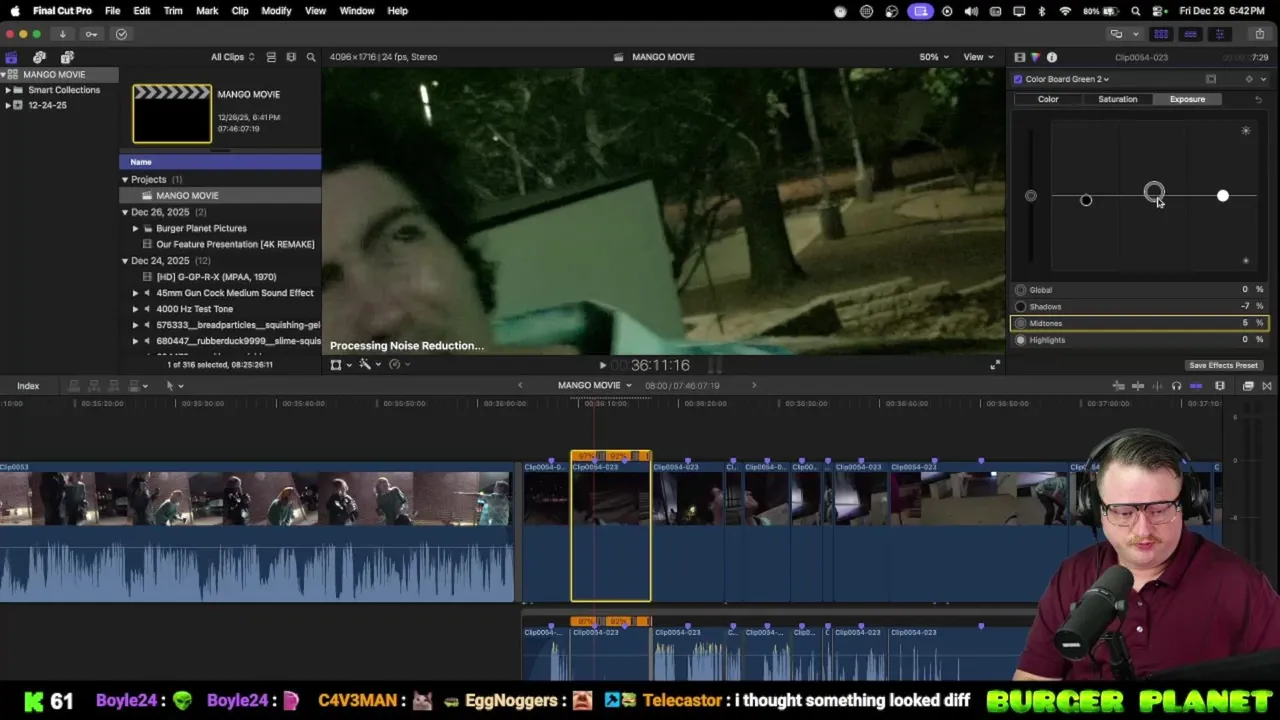Toggle skimming icon in timeline bar

point(1138,386)
